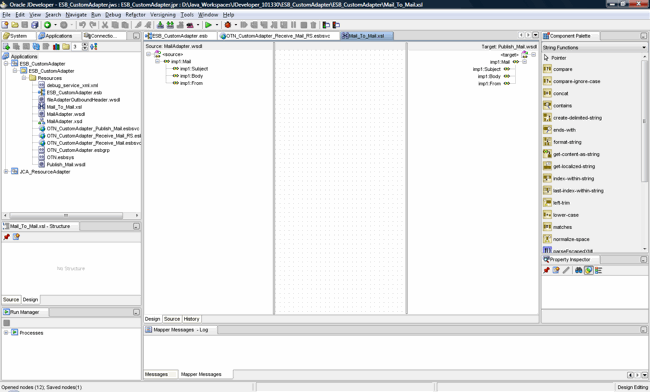Screen dimensions: 650x392
Task: Switch to the Source tab of the mapper editor
Action: (172, 319)
